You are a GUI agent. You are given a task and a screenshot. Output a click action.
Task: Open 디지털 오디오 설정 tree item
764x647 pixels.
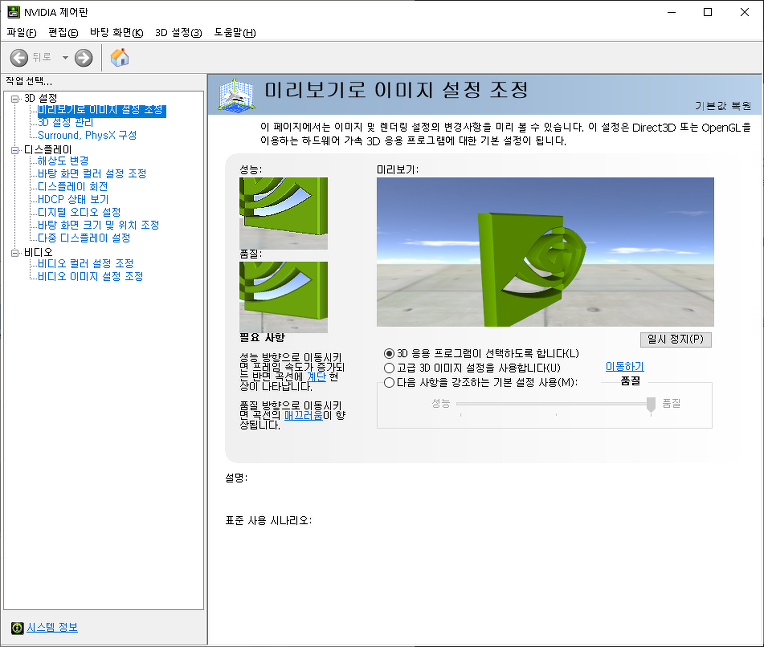[x=79, y=212]
